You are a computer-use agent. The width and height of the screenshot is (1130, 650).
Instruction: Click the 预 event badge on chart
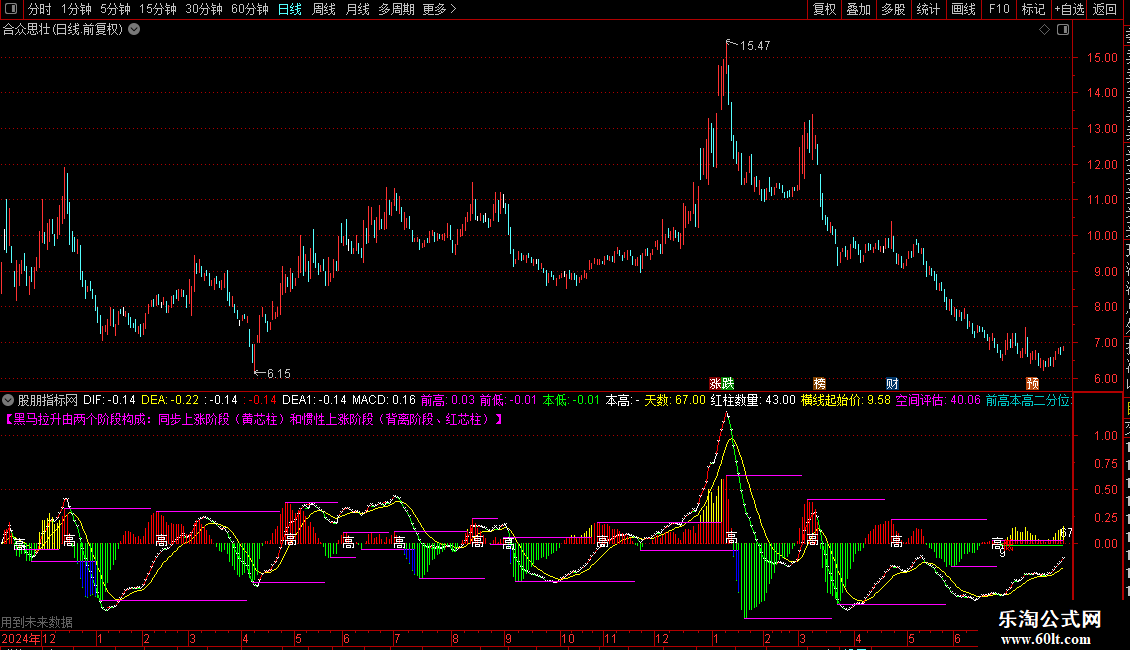[1033, 383]
